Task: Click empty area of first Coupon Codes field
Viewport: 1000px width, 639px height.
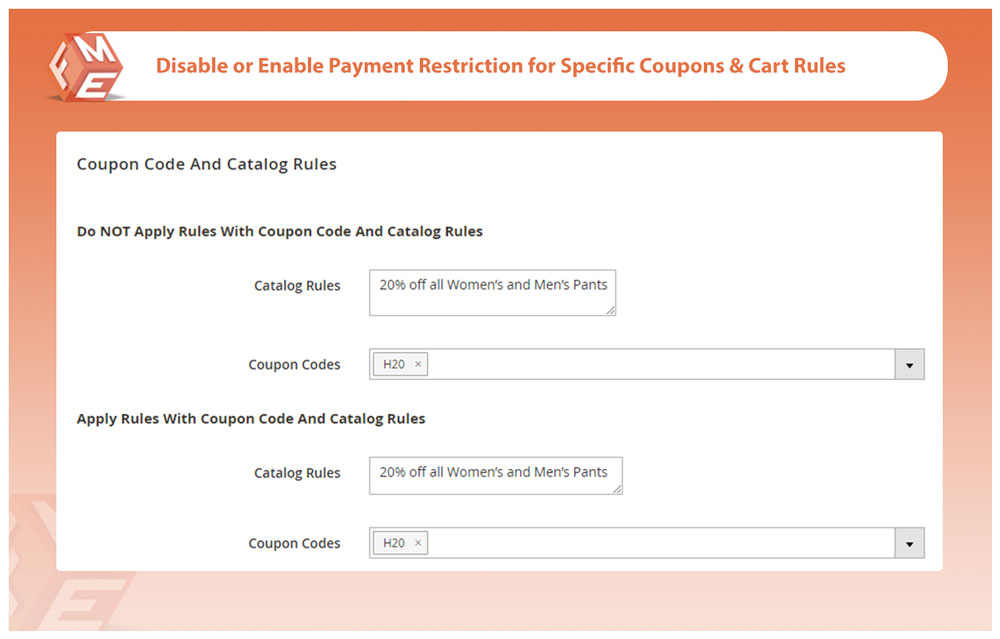Action: (x=660, y=365)
